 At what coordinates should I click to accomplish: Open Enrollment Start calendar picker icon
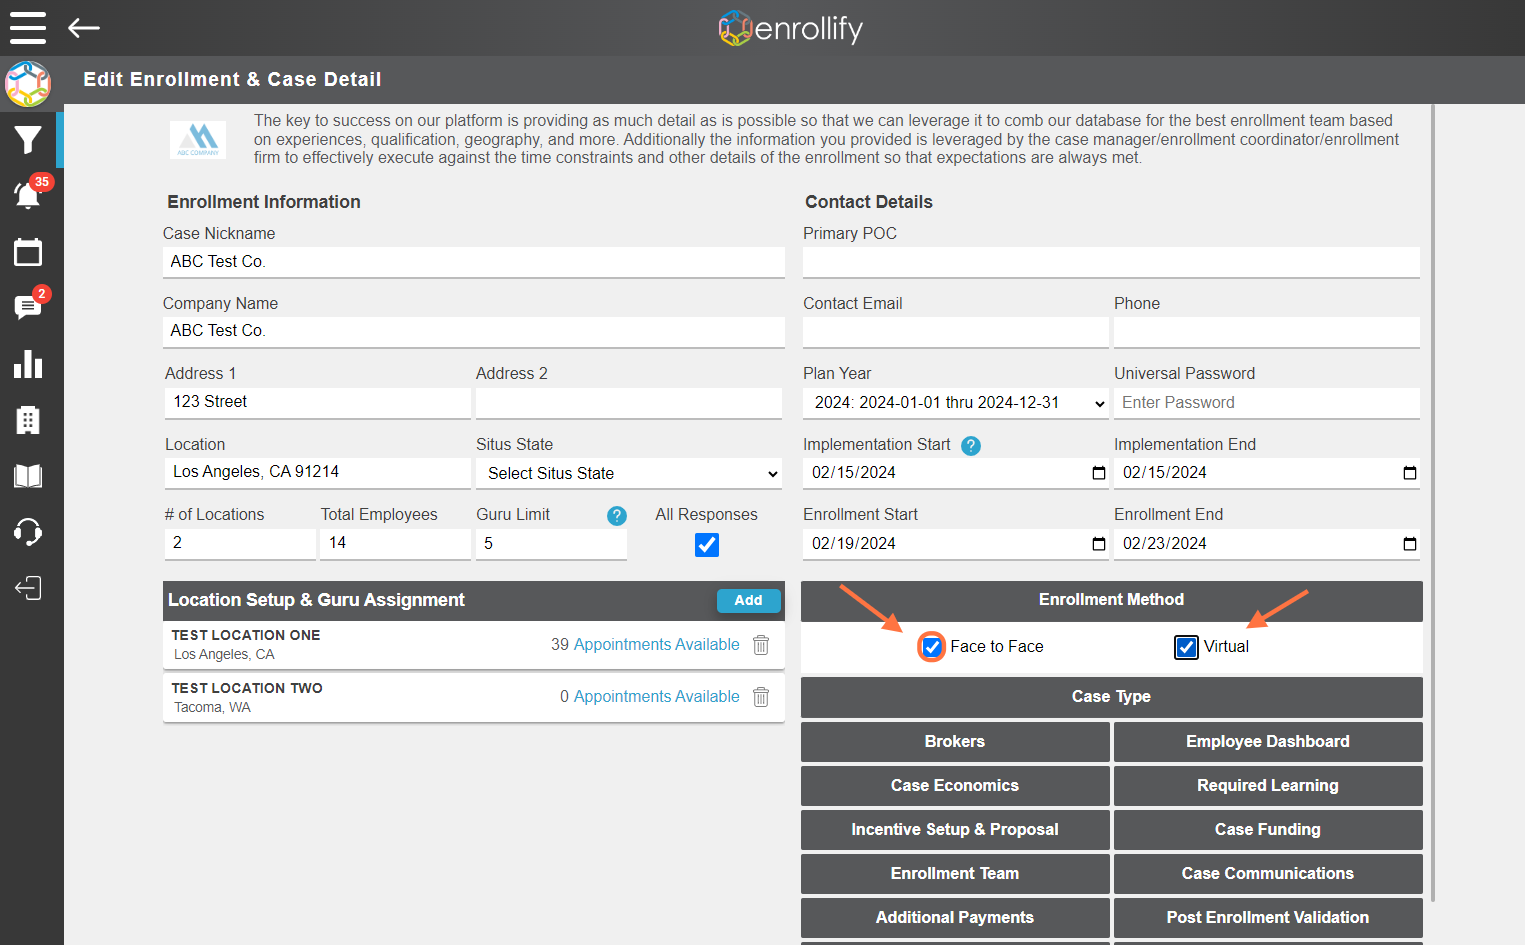1098,544
